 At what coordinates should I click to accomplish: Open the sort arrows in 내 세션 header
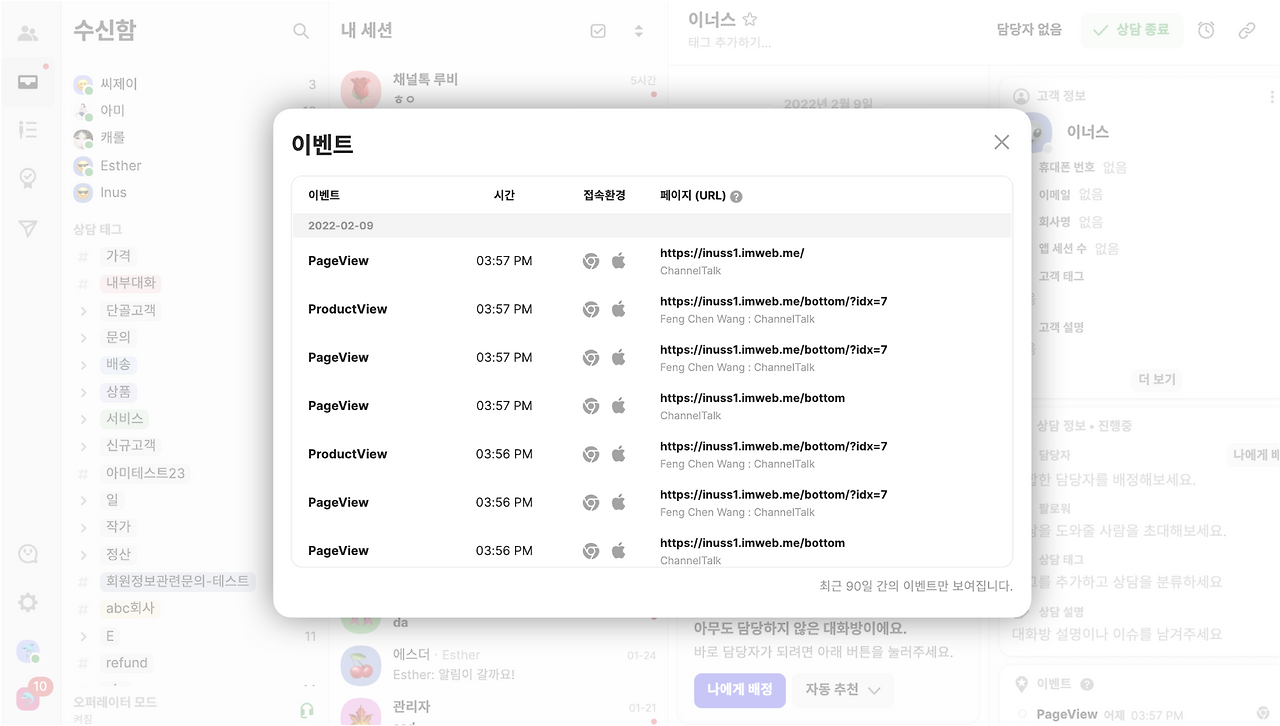[639, 31]
